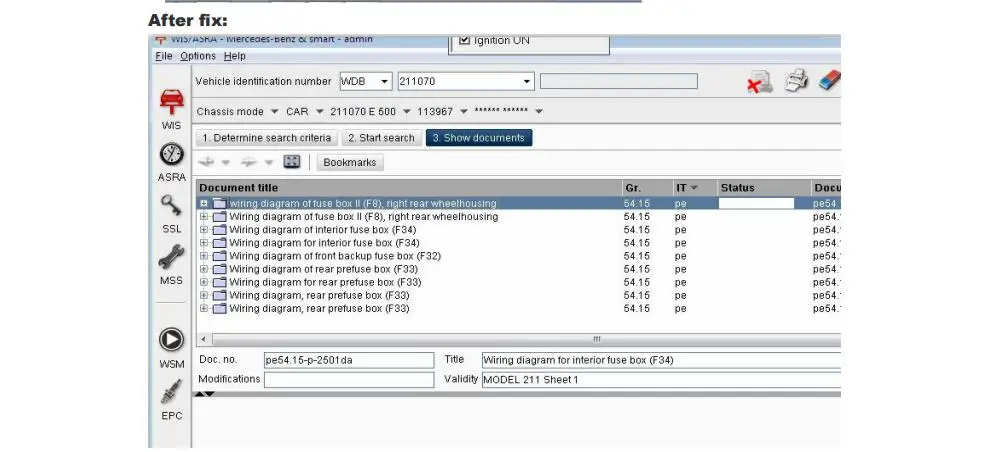Click the eraser icon

(829, 81)
